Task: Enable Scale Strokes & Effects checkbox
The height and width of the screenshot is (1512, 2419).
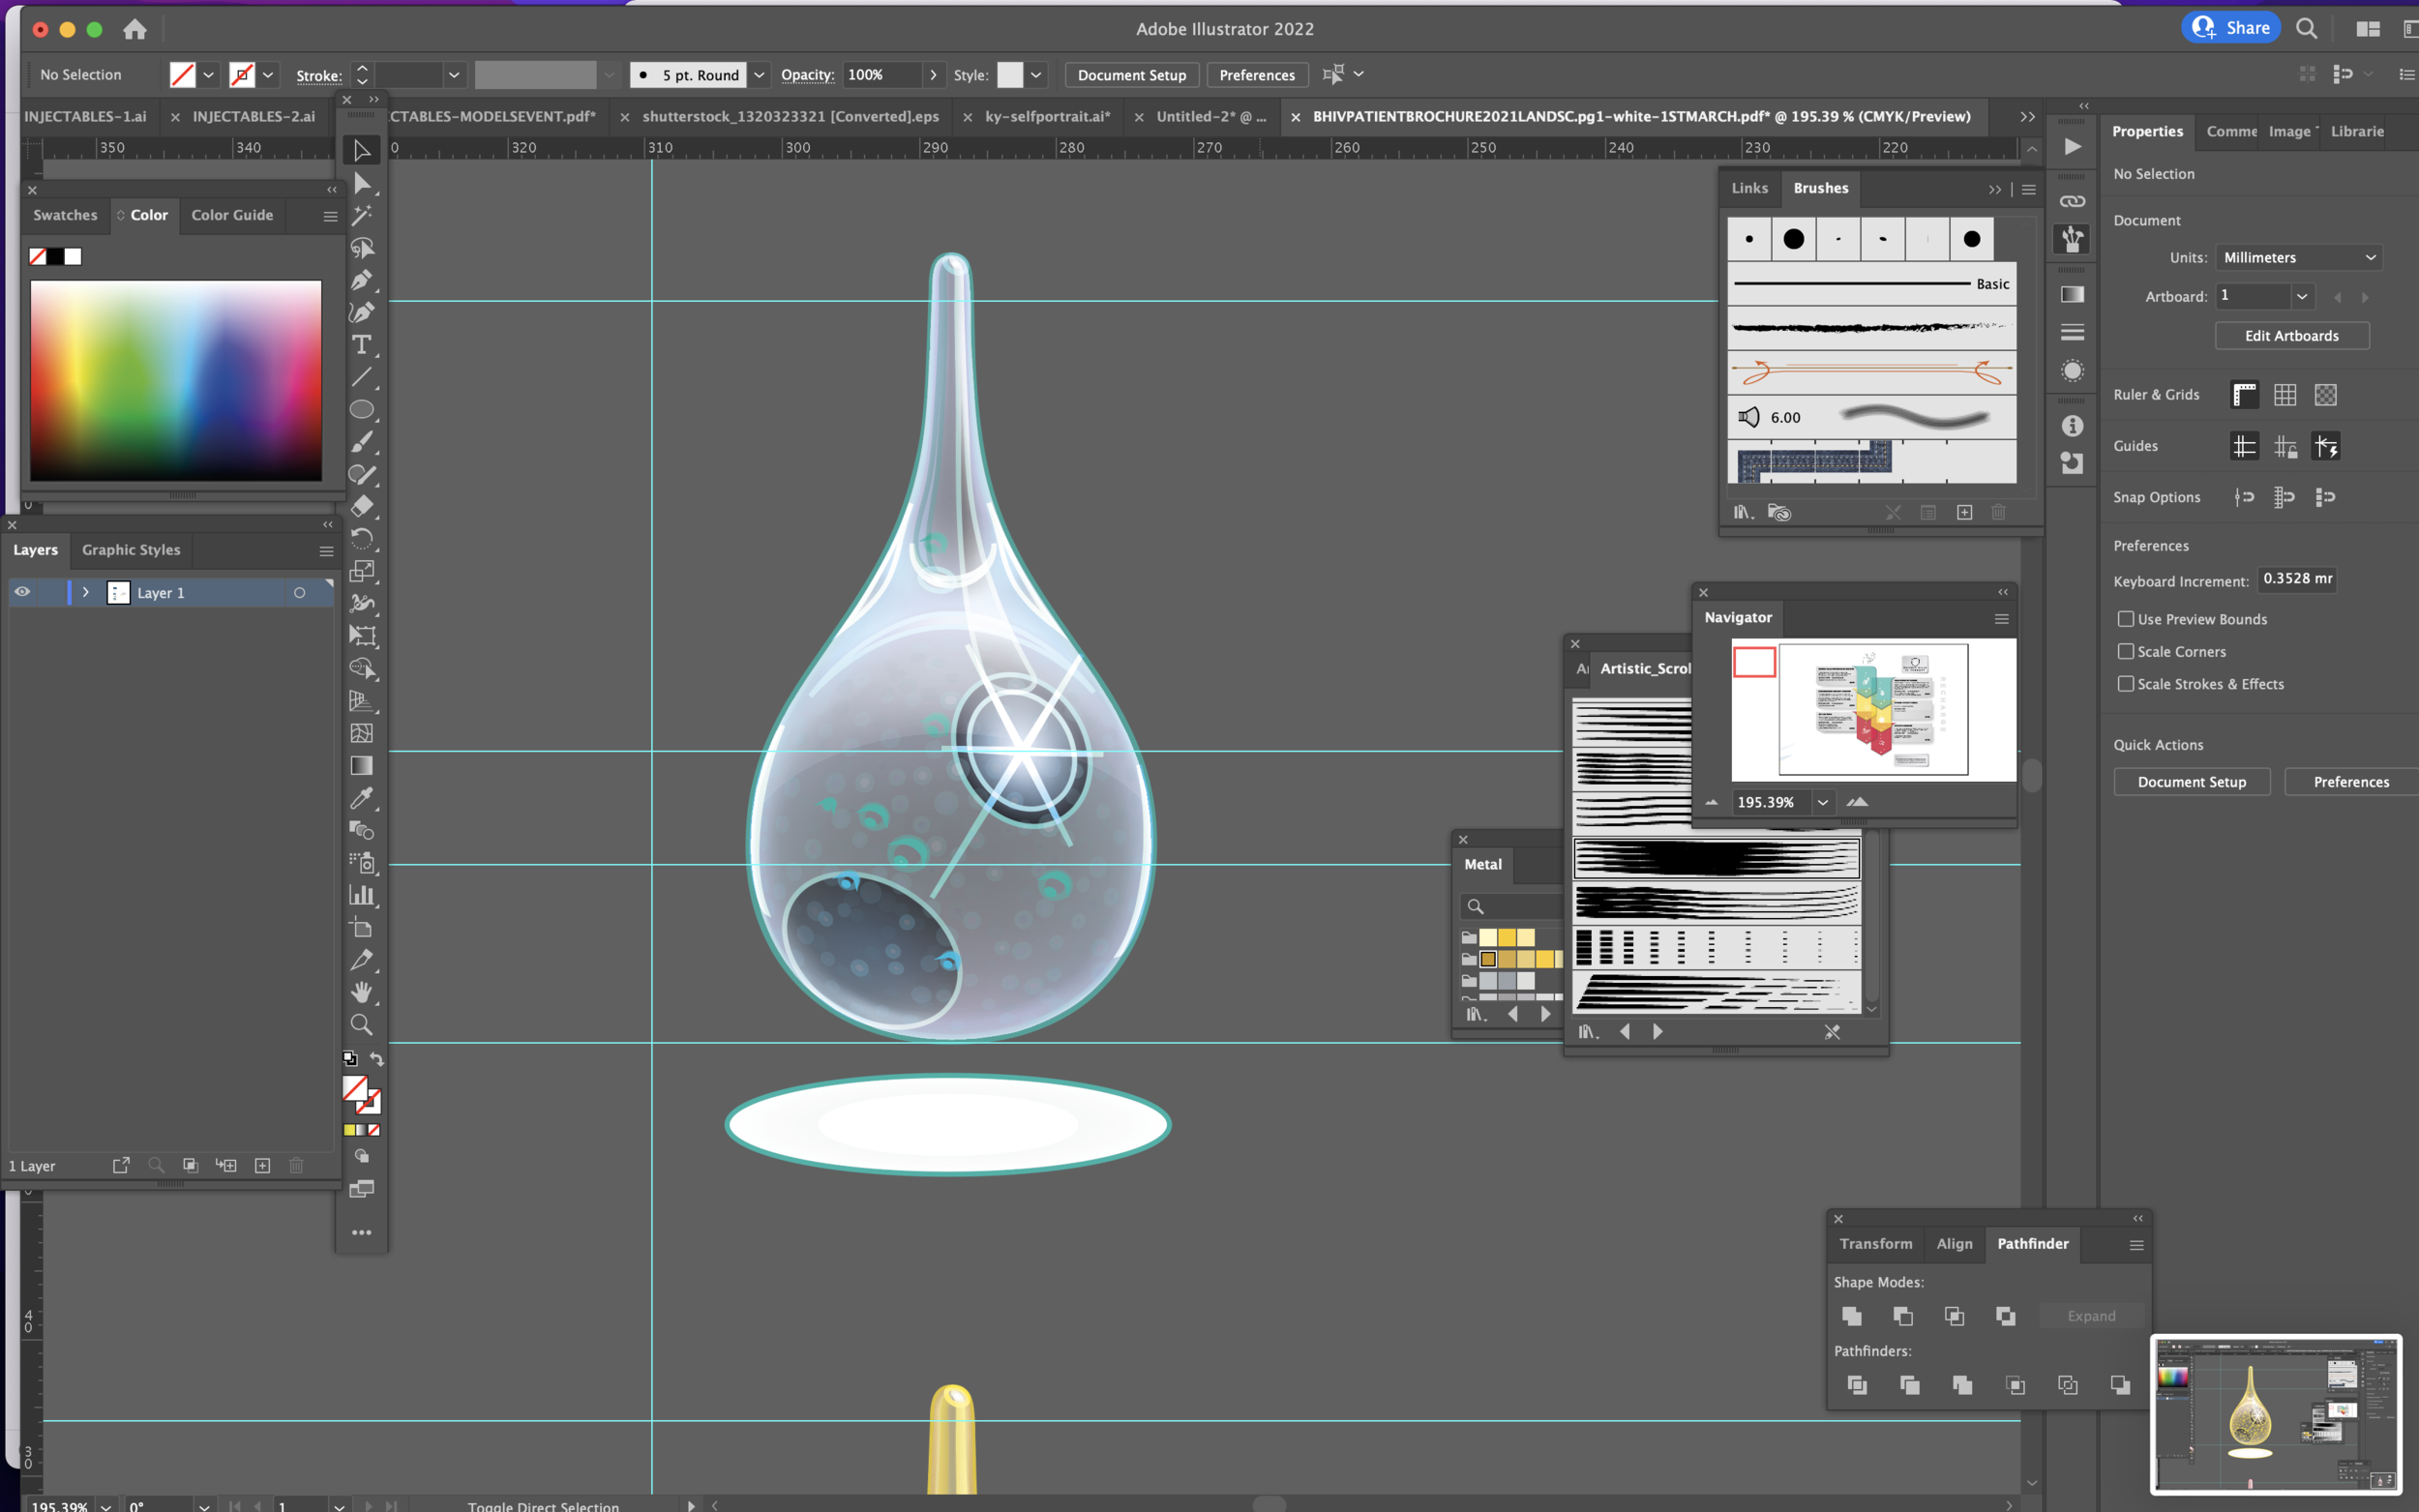Action: tap(2126, 684)
